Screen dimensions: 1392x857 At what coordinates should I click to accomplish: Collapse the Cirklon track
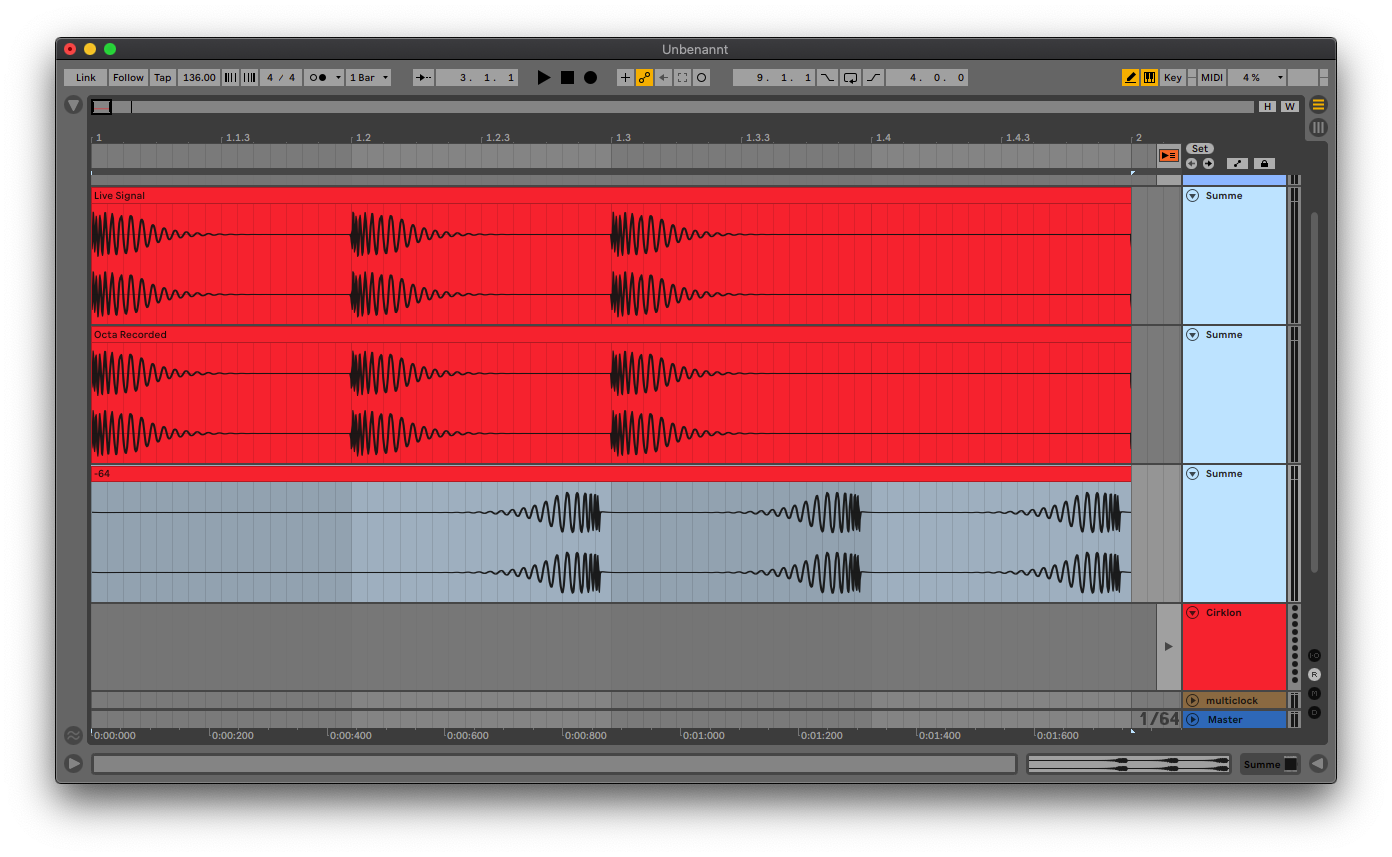(1193, 613)
